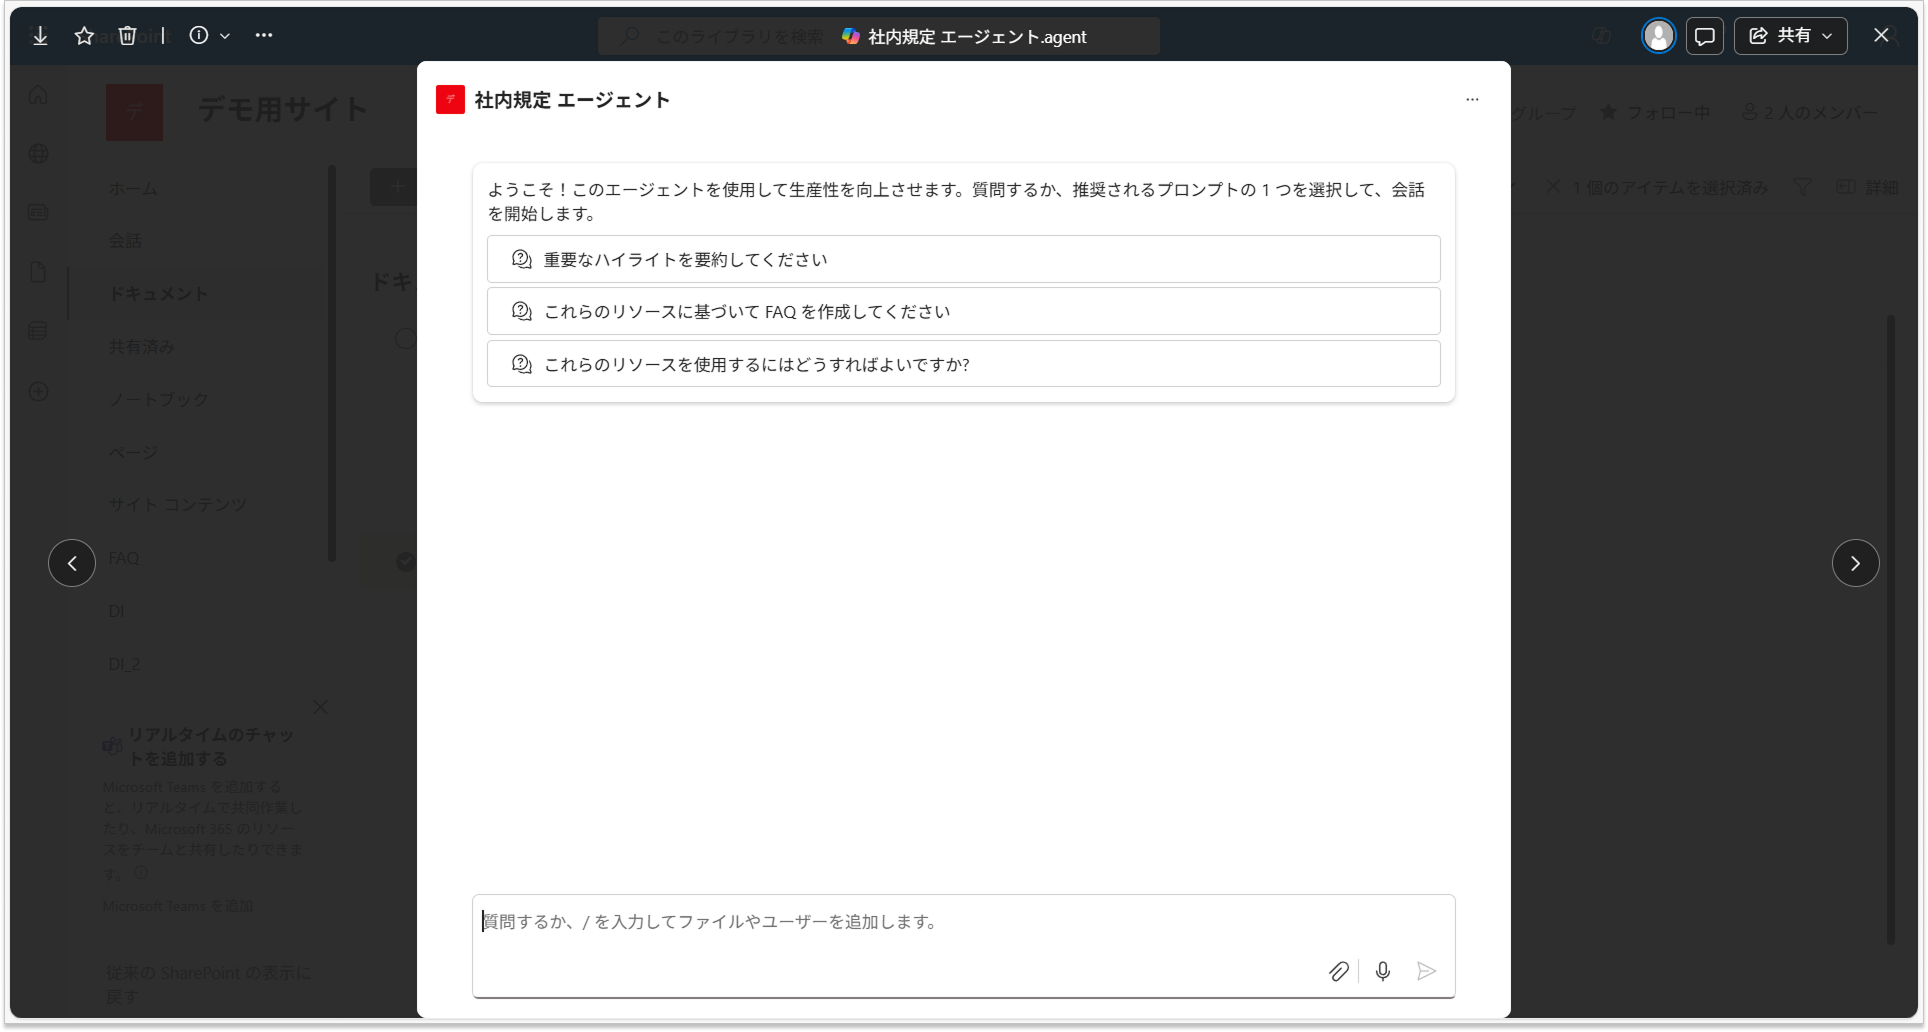Go to previous file with left arrow

(x=72, y=563)
